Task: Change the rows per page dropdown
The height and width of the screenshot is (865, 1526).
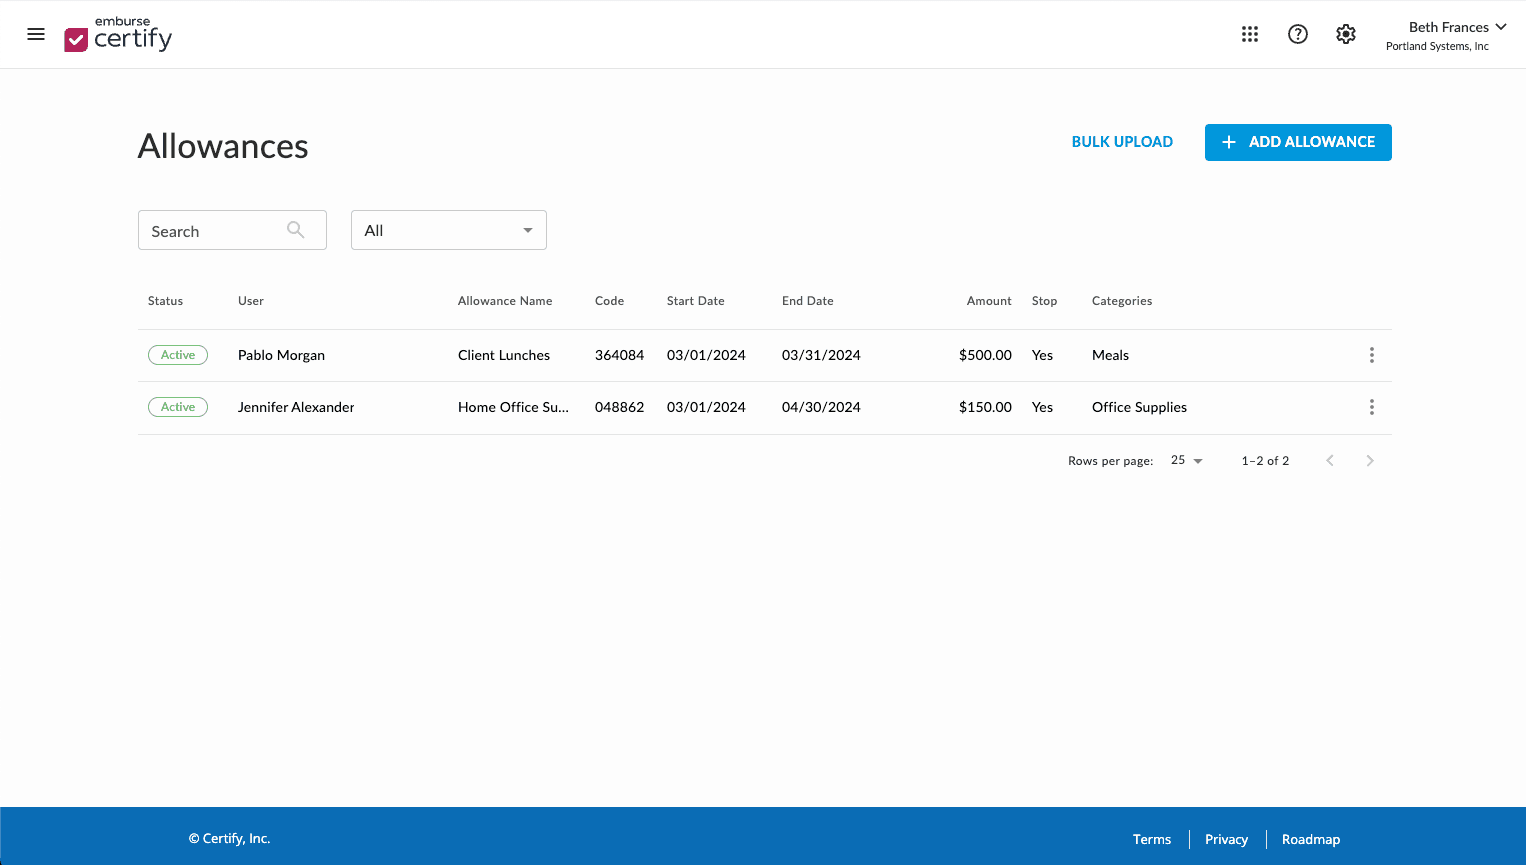Action: point(1187,460)
